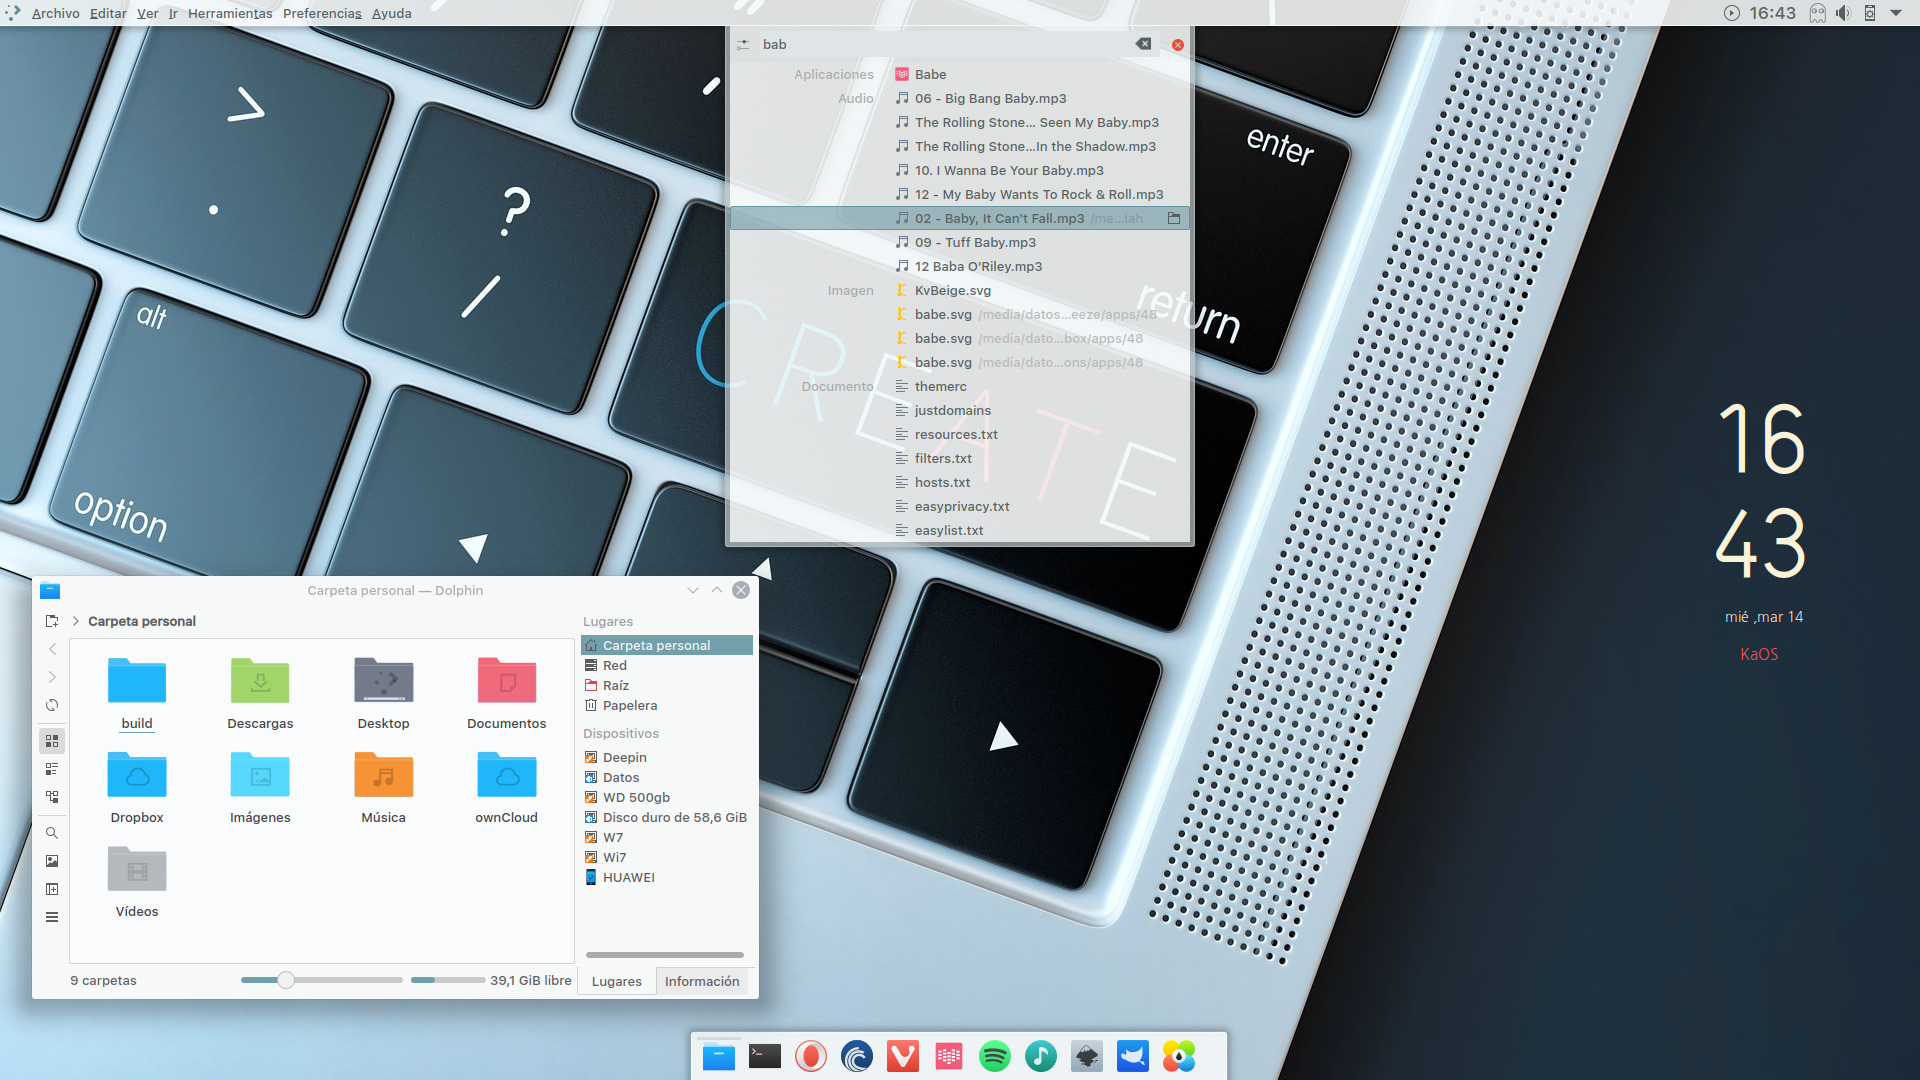Reload the current Dolphin folder
Viewport: 1920px width, 1080px height.
pos(52,705)
